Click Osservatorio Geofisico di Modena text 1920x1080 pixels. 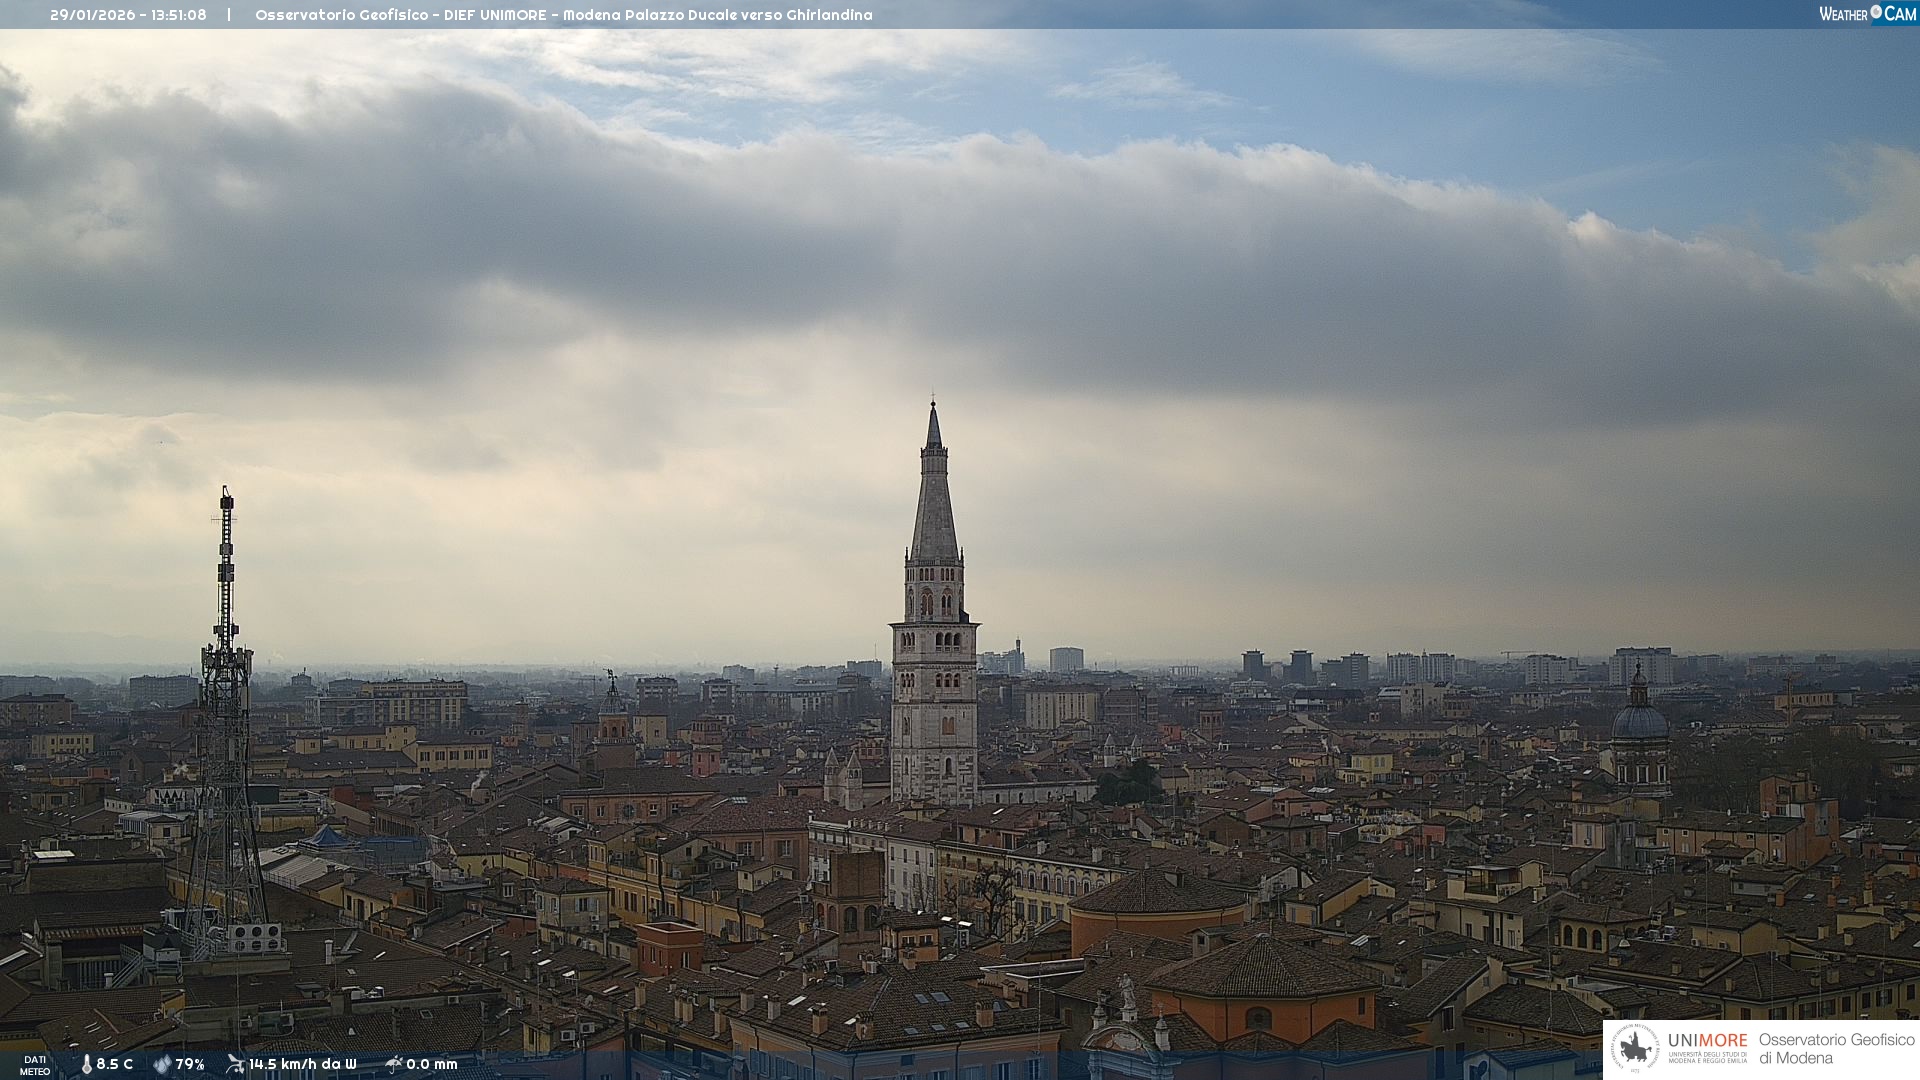[1836, 1048]
